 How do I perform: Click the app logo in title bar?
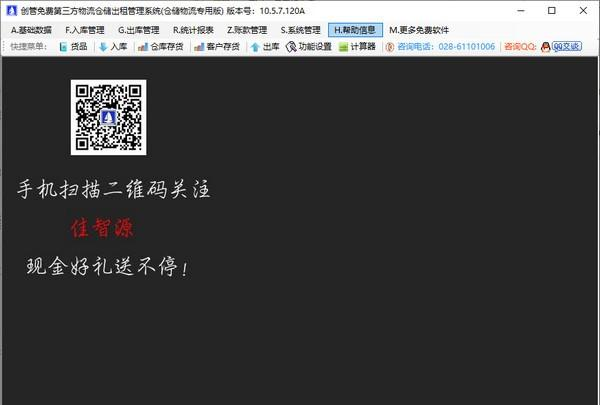pyautogui.click(x=12, y=11)
